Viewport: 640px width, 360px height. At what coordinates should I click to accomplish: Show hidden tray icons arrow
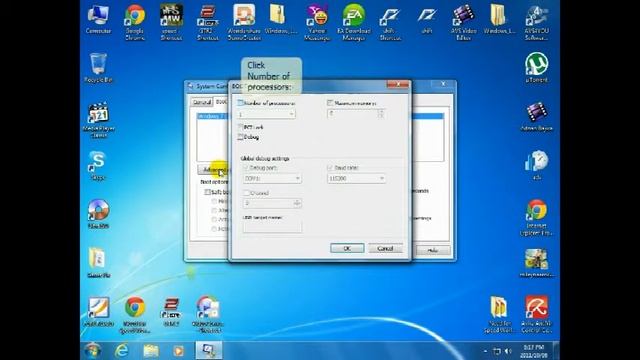pyautogui.click(x=485, y=351)
